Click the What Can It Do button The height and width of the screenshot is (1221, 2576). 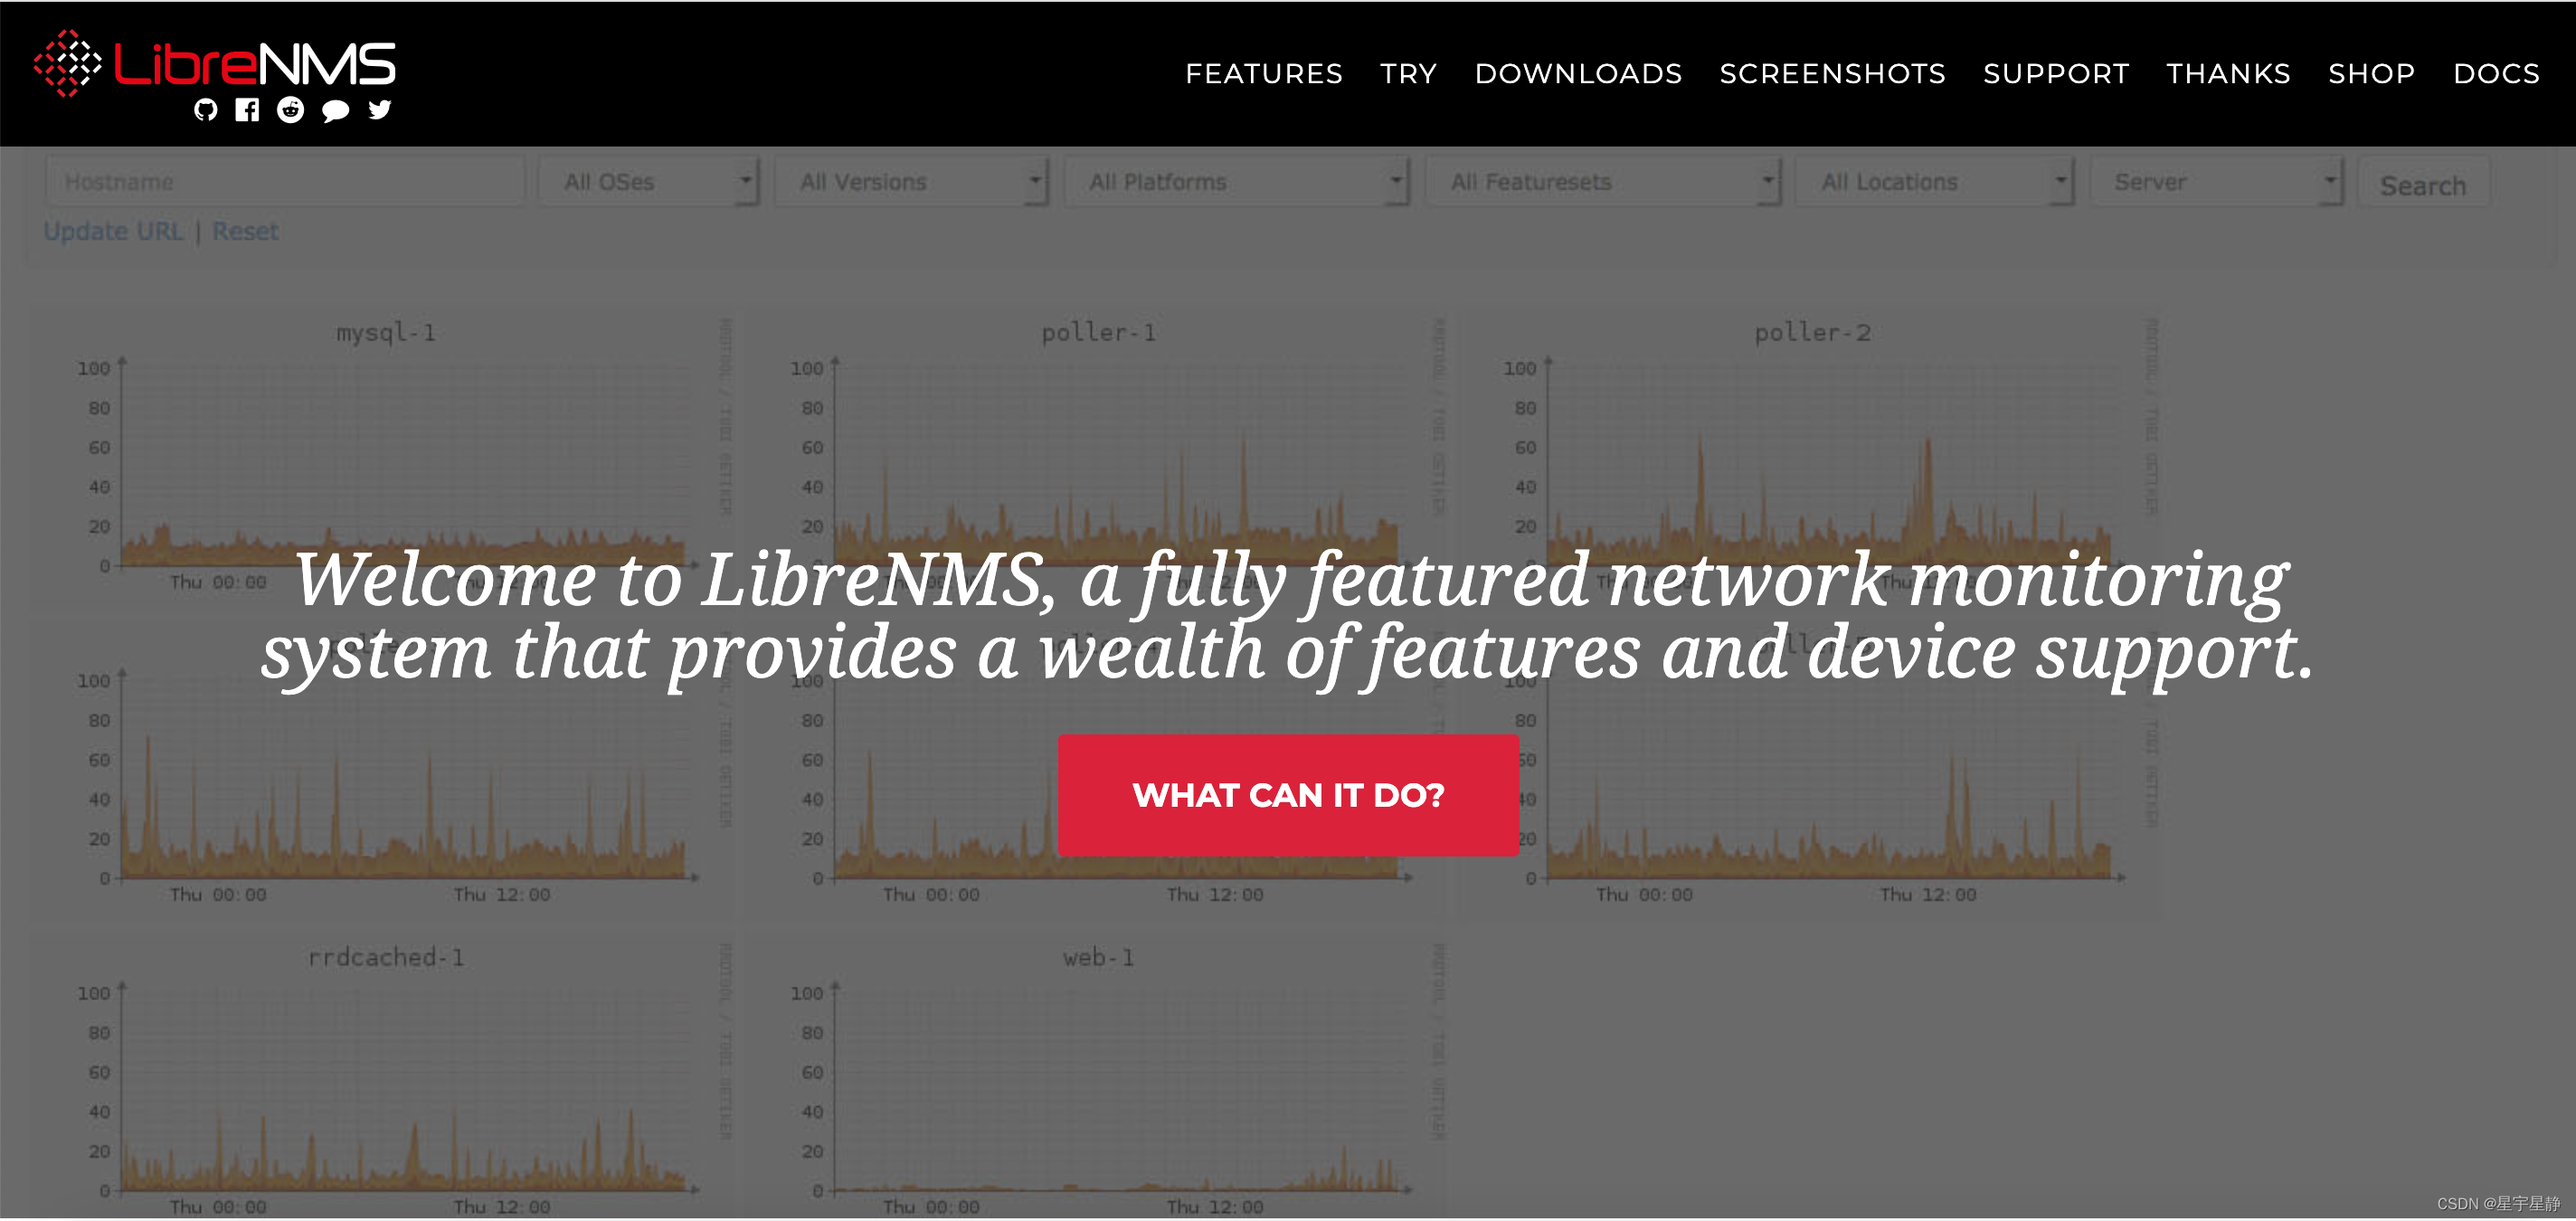[1288, 795]
